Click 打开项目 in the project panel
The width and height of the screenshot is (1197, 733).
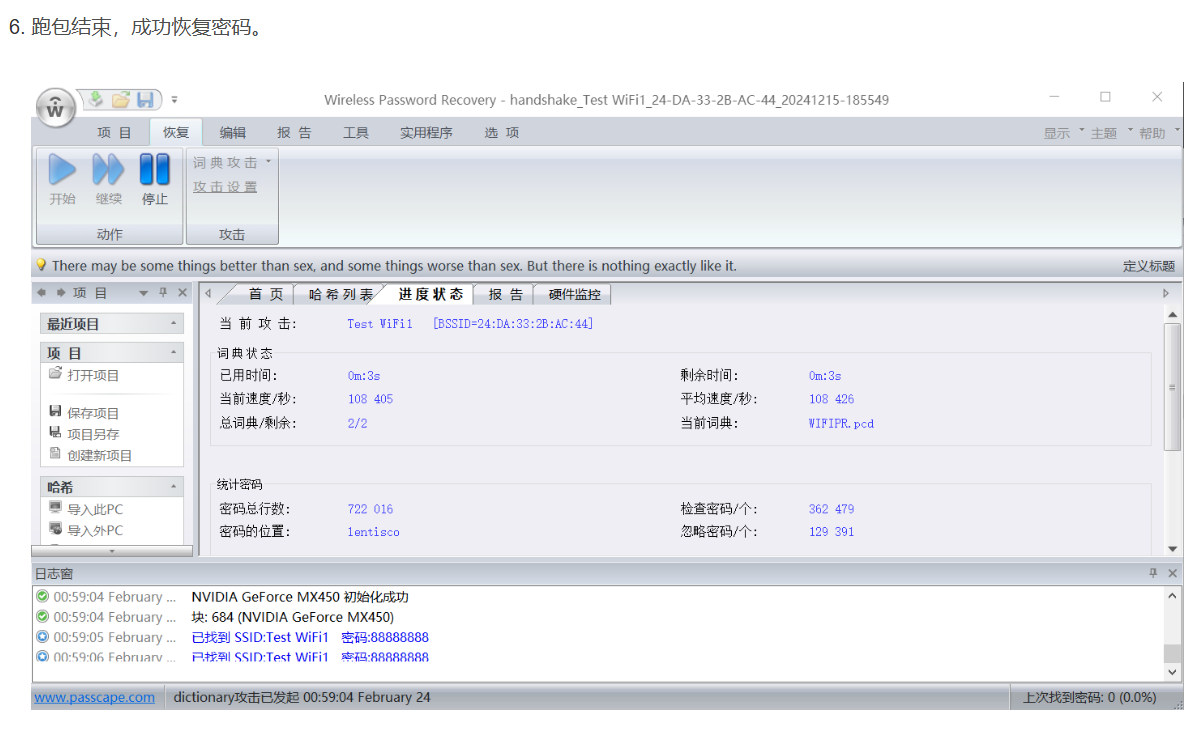point(92,375)
